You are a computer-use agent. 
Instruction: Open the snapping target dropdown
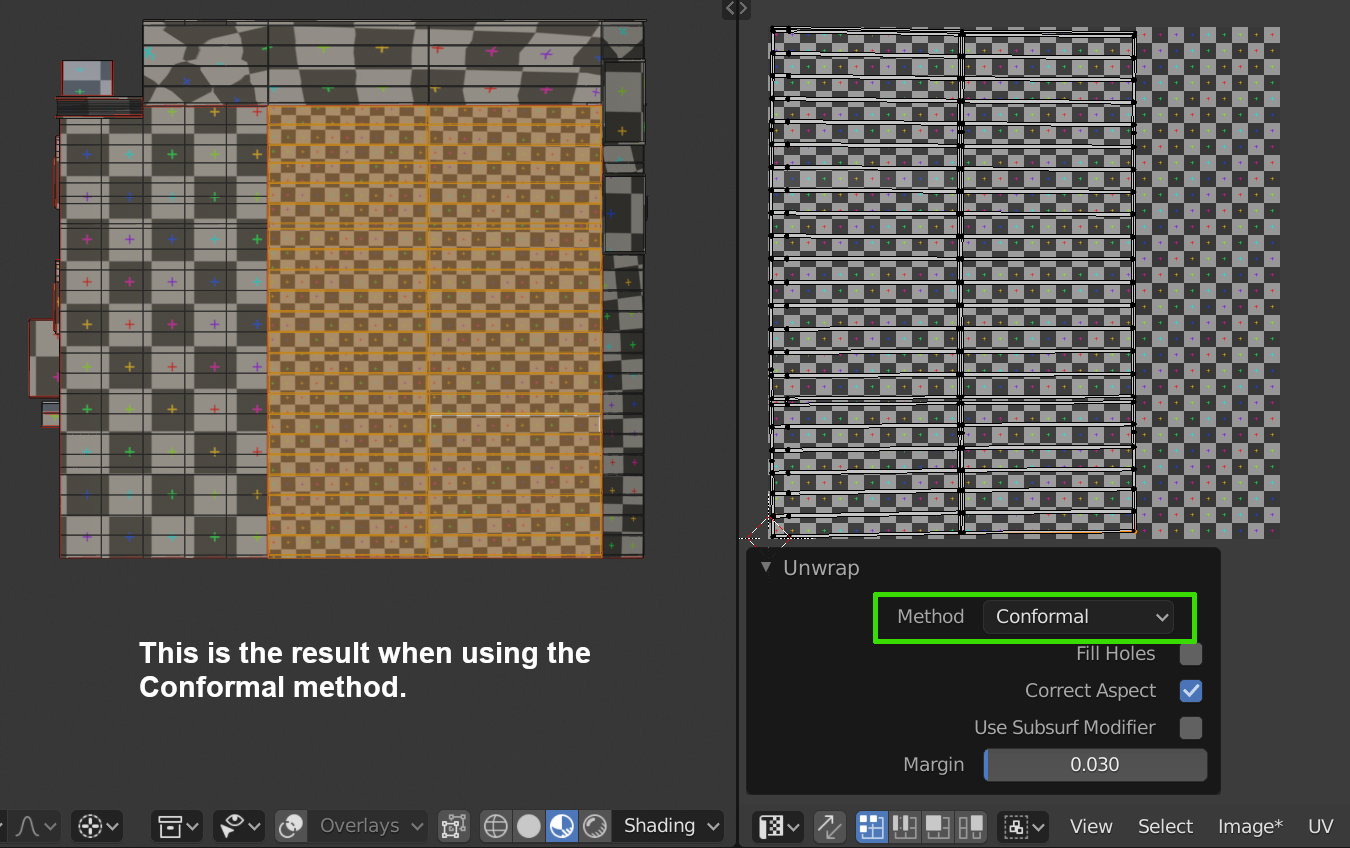97,826
